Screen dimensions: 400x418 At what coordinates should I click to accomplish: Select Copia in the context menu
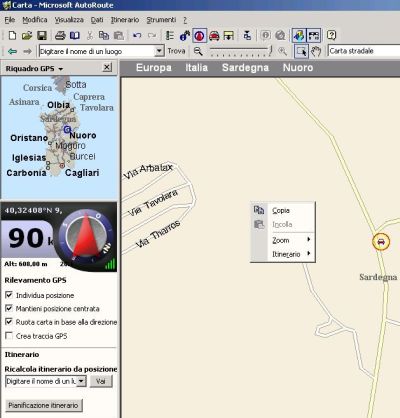(x=283, y=210)
